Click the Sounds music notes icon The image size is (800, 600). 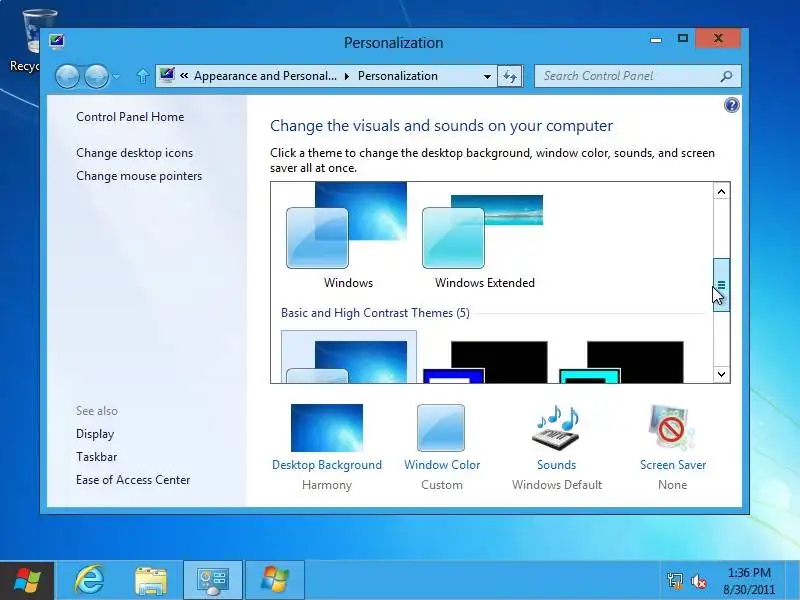coord(556,428)
